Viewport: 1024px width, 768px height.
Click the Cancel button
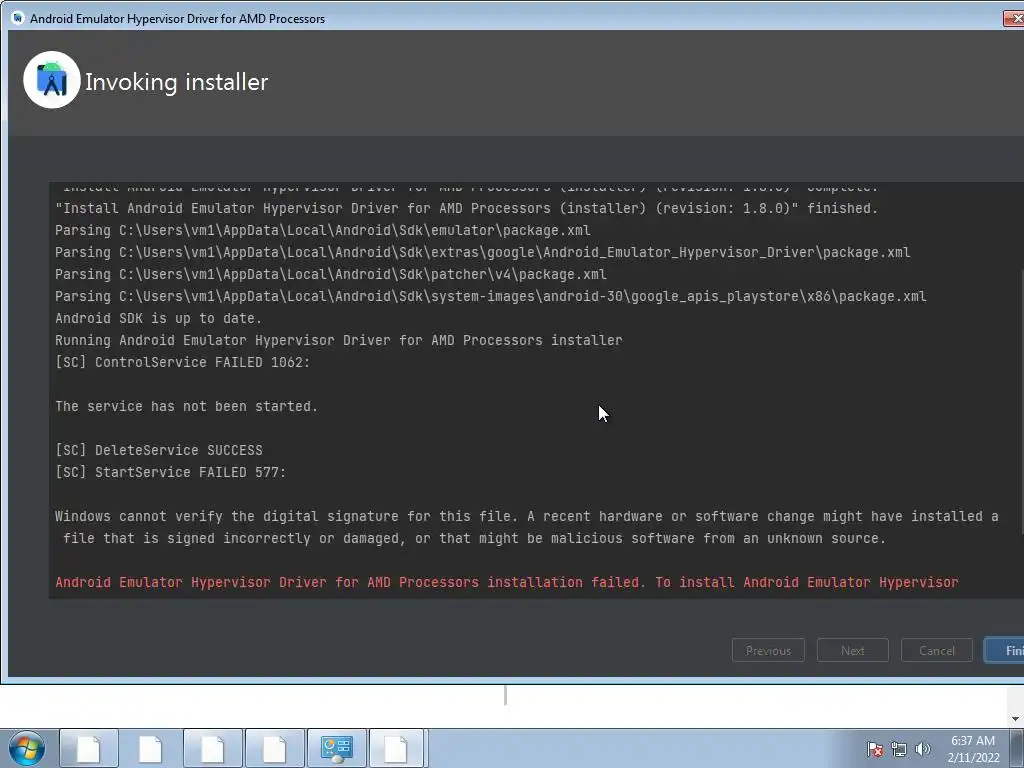point(936,650)
